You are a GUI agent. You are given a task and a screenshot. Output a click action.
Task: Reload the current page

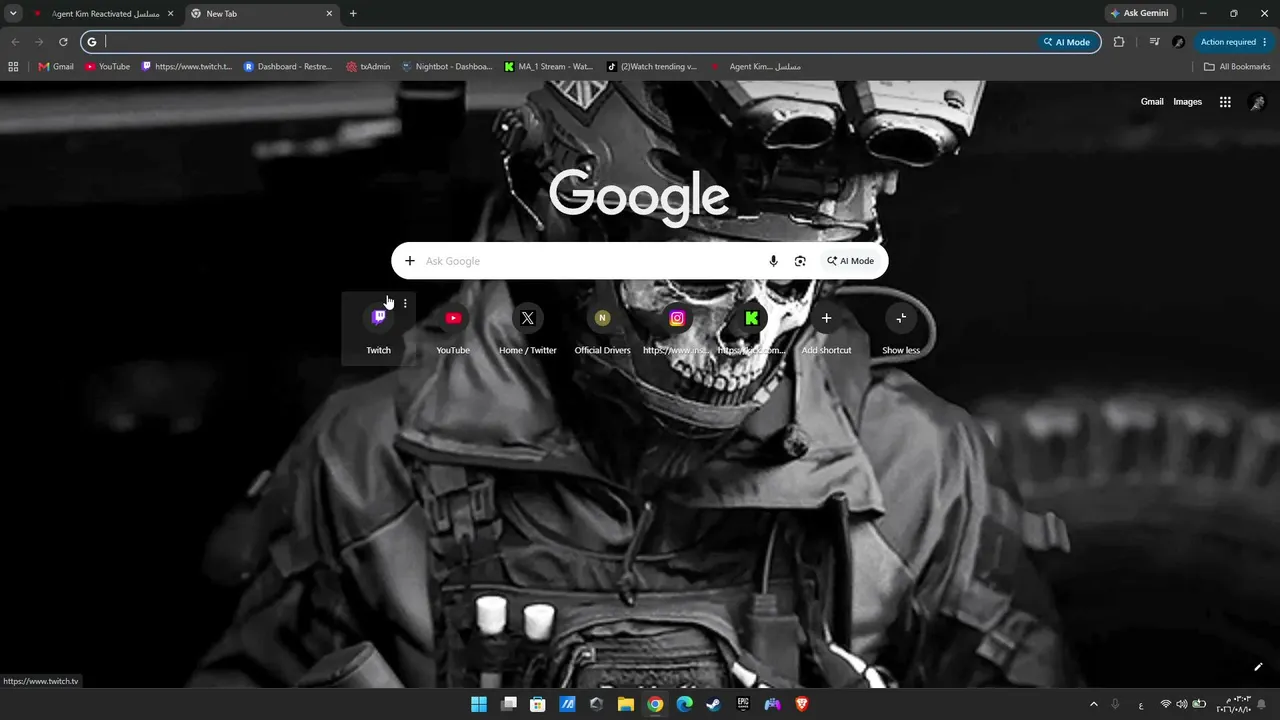tap(63, 42)
